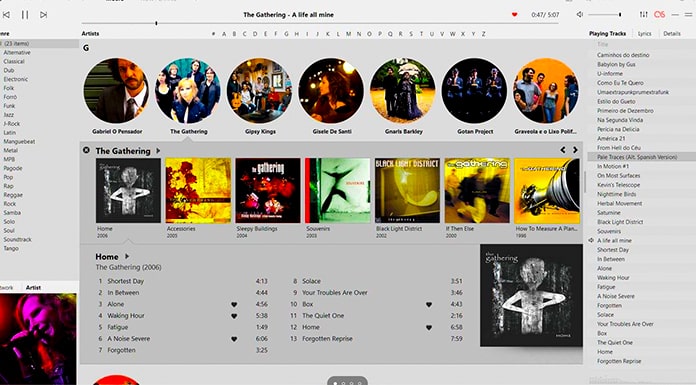This screenshot has width=696, height=385.
Task: Filter by Alternative genre
Action: pyautogui.click(x=17, y=52)
